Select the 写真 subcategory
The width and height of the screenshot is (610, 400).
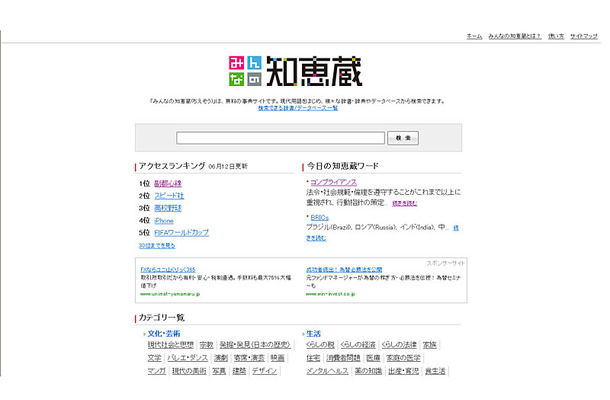tap(219, 371)
